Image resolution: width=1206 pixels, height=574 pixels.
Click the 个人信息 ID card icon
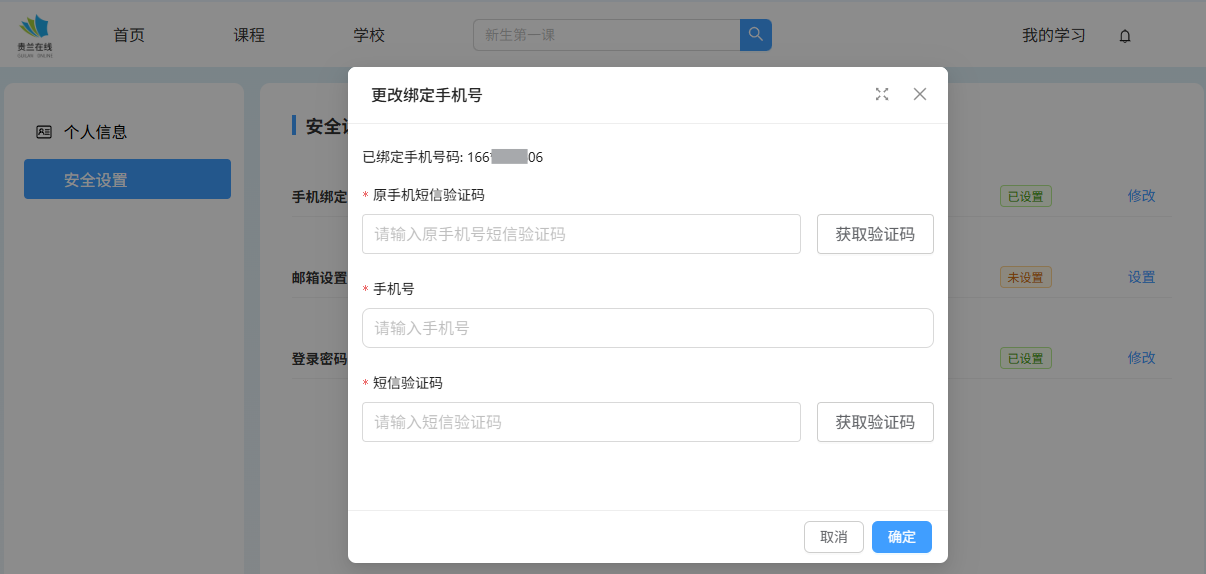(x=44, y=132)
